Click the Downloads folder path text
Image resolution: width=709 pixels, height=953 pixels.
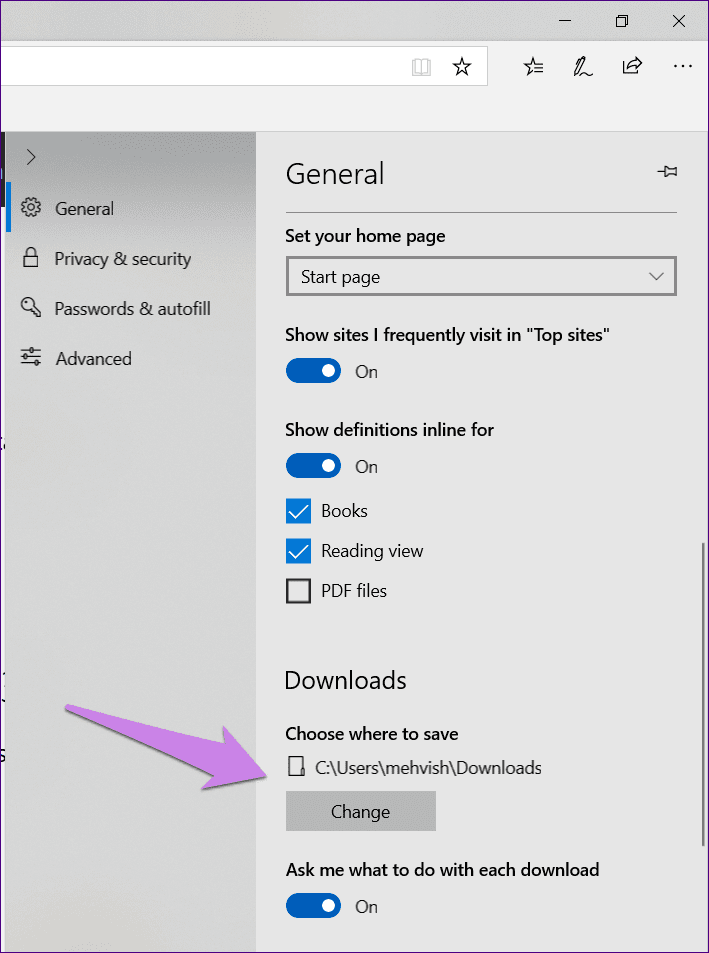coord(428,768)
